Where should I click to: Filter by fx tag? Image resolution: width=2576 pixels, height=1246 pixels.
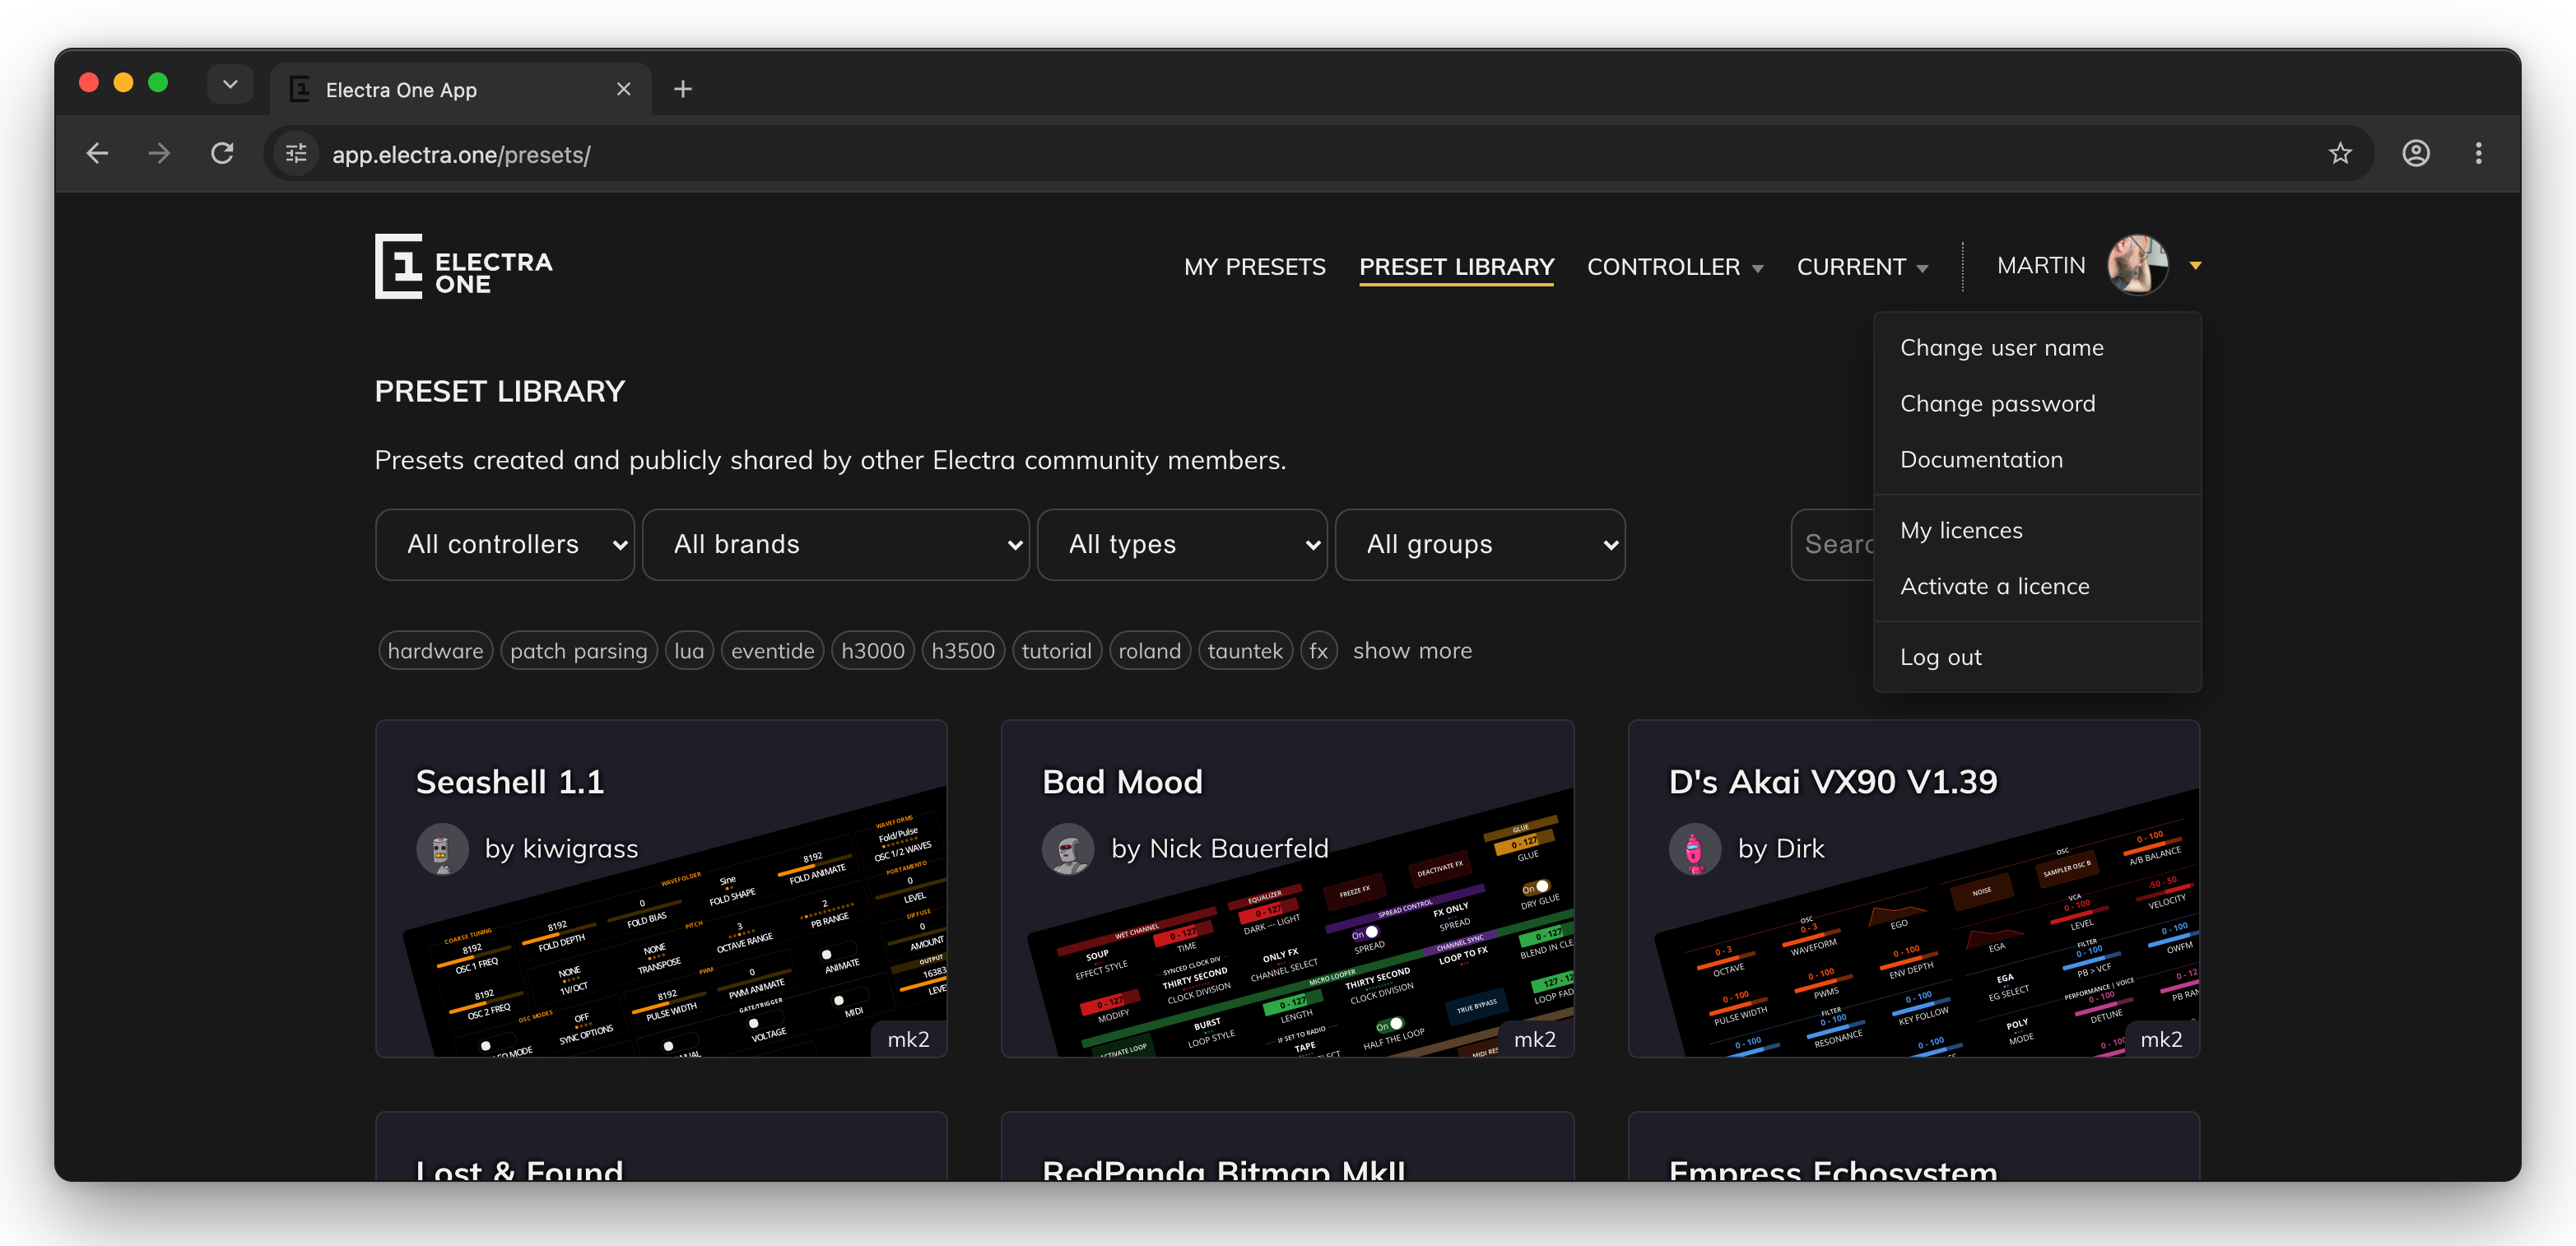1318,651
